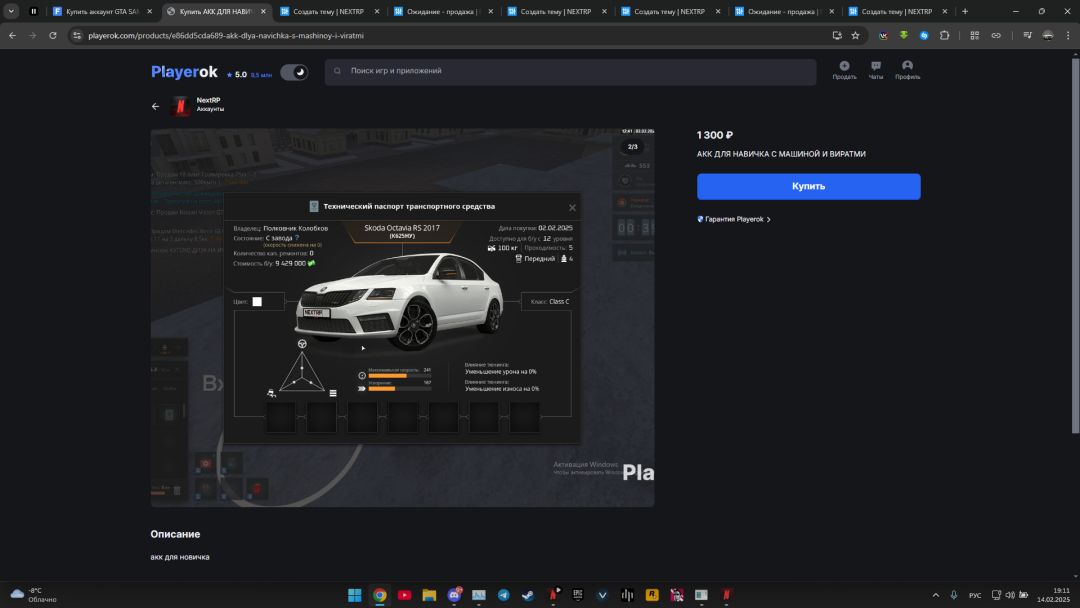The width and height of the screenshot is (1080, 608).
Task: Switch to the Купить аккаунт GTA SA tab
Action: point(102,12)
